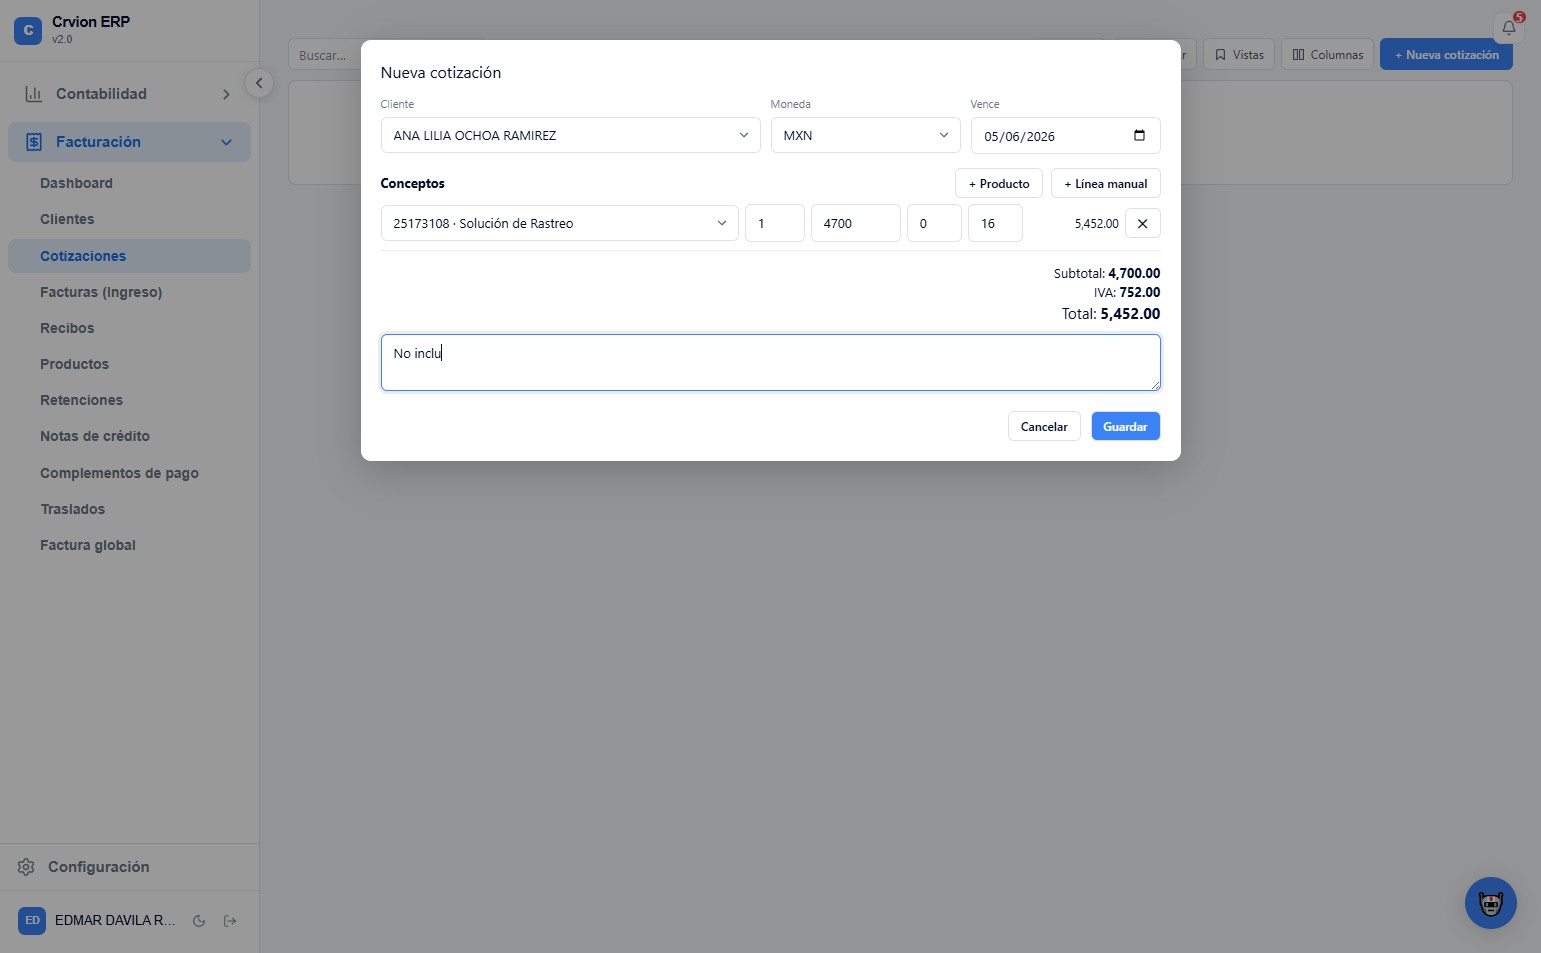Viewport: 1541px width, 953px height.
Task: Collapse the Facturación section
Action: tap(226, 142)
